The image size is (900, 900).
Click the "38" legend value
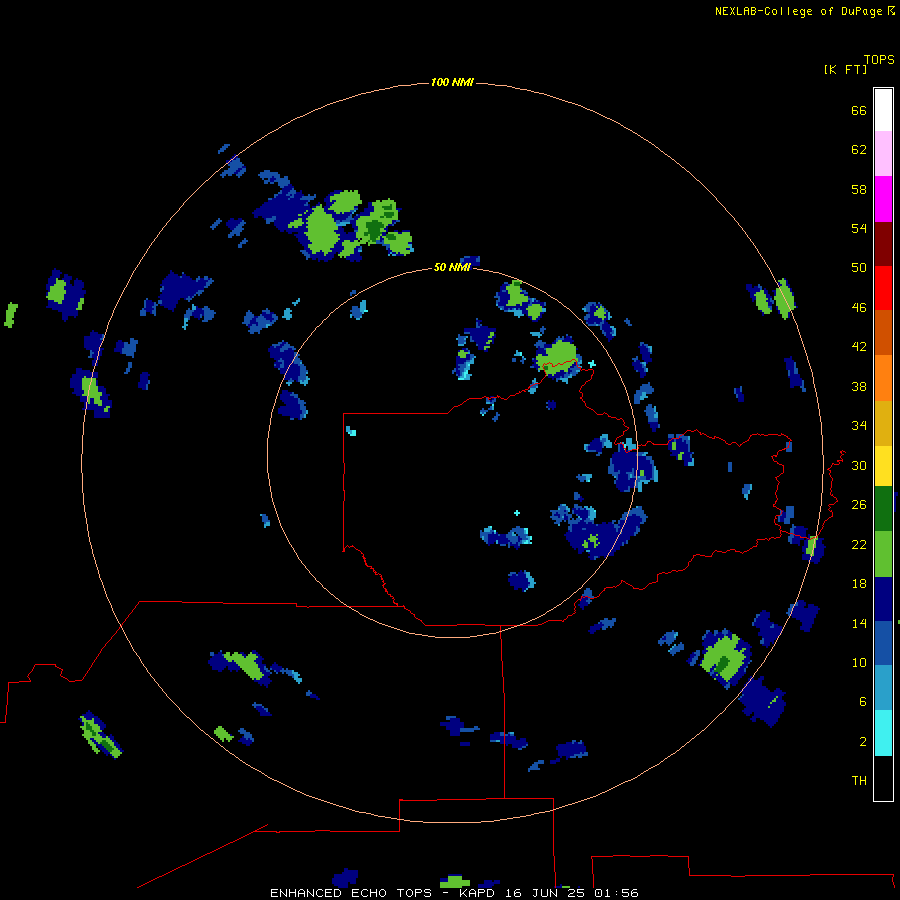coord(859,386)
